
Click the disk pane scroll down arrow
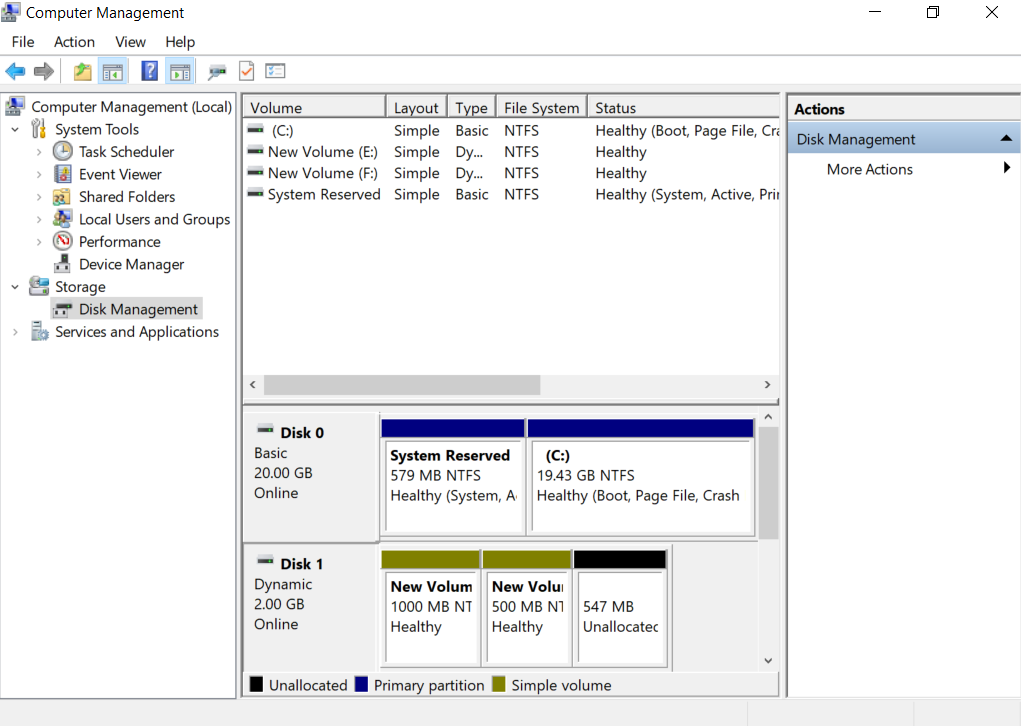768,660
